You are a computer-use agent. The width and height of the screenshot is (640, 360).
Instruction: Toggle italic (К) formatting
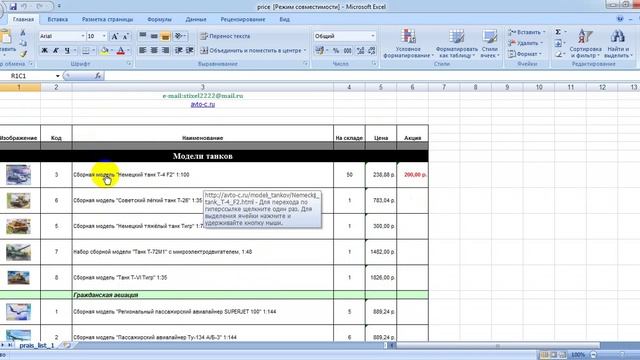(x=56, y=51)
